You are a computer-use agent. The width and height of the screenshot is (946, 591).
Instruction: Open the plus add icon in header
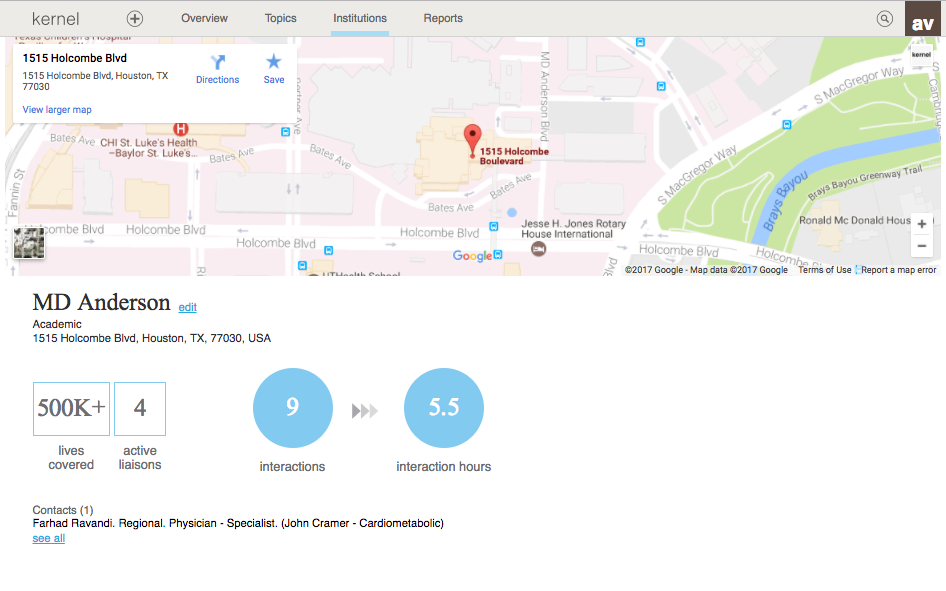click(135, 19)
